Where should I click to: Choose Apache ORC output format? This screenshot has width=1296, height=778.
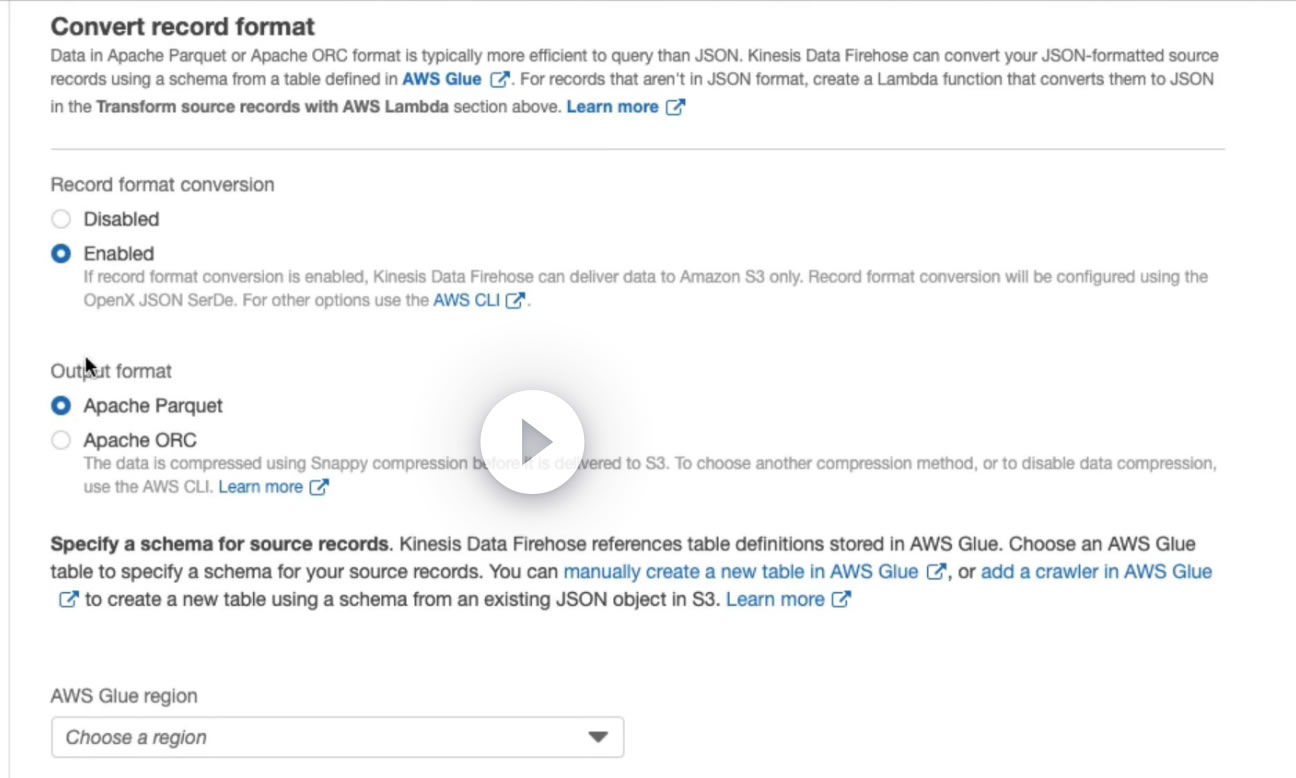[x=62, y=440]
